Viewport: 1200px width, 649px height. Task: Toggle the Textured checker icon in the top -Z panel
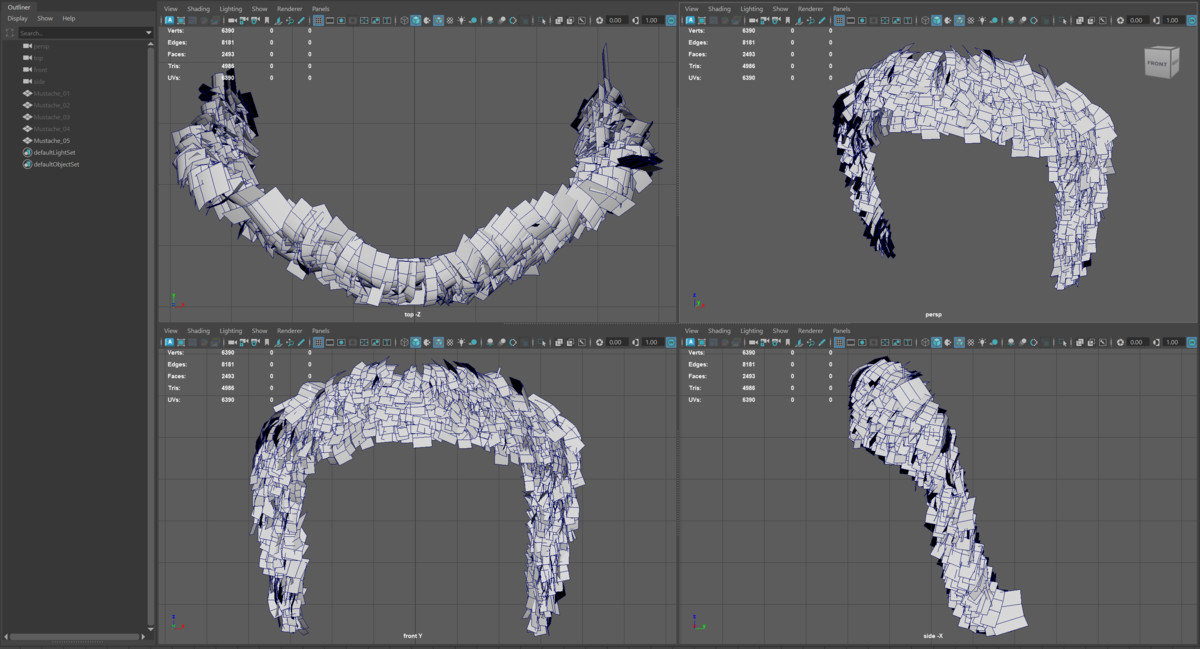450,20
